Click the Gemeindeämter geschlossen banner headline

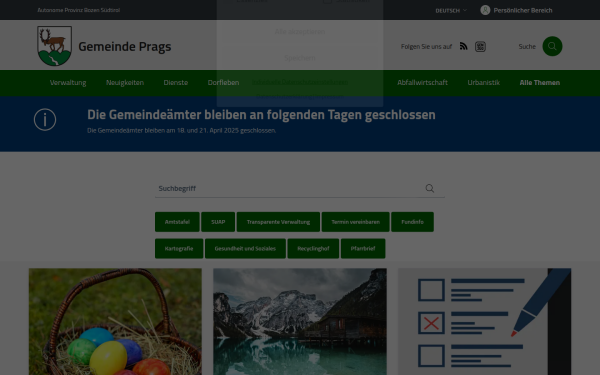click(261, 114)
